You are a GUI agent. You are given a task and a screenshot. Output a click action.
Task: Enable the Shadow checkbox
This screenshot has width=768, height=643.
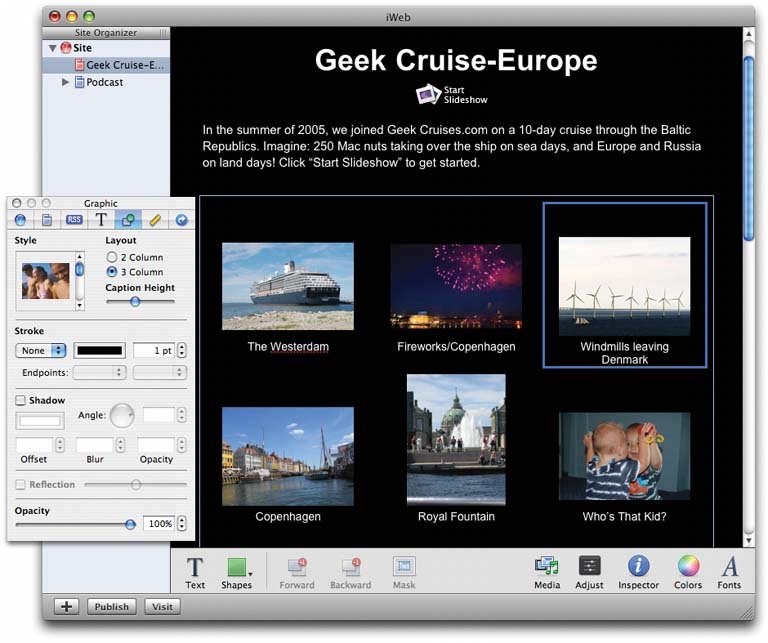click(20, 400)
